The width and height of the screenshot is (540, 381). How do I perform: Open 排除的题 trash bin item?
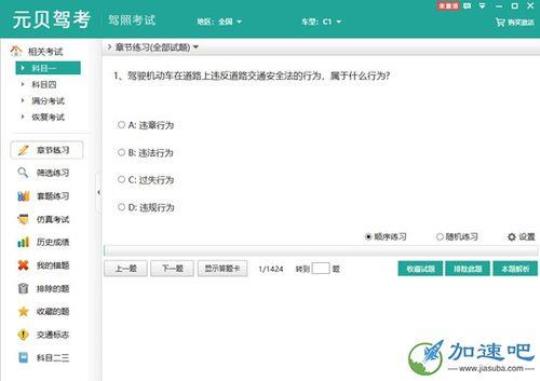pos(44,288)
